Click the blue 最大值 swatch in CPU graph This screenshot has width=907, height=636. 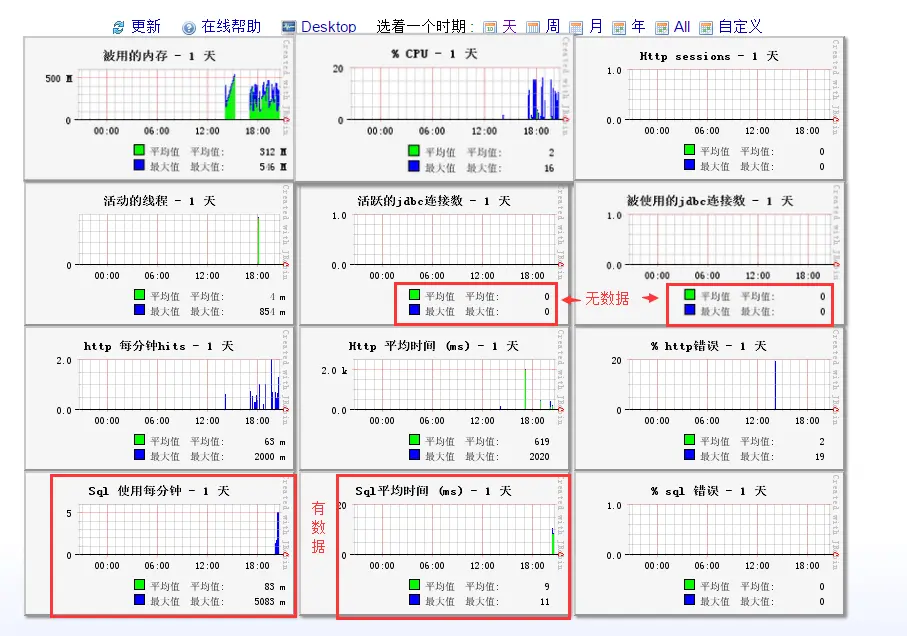[414, 166]
